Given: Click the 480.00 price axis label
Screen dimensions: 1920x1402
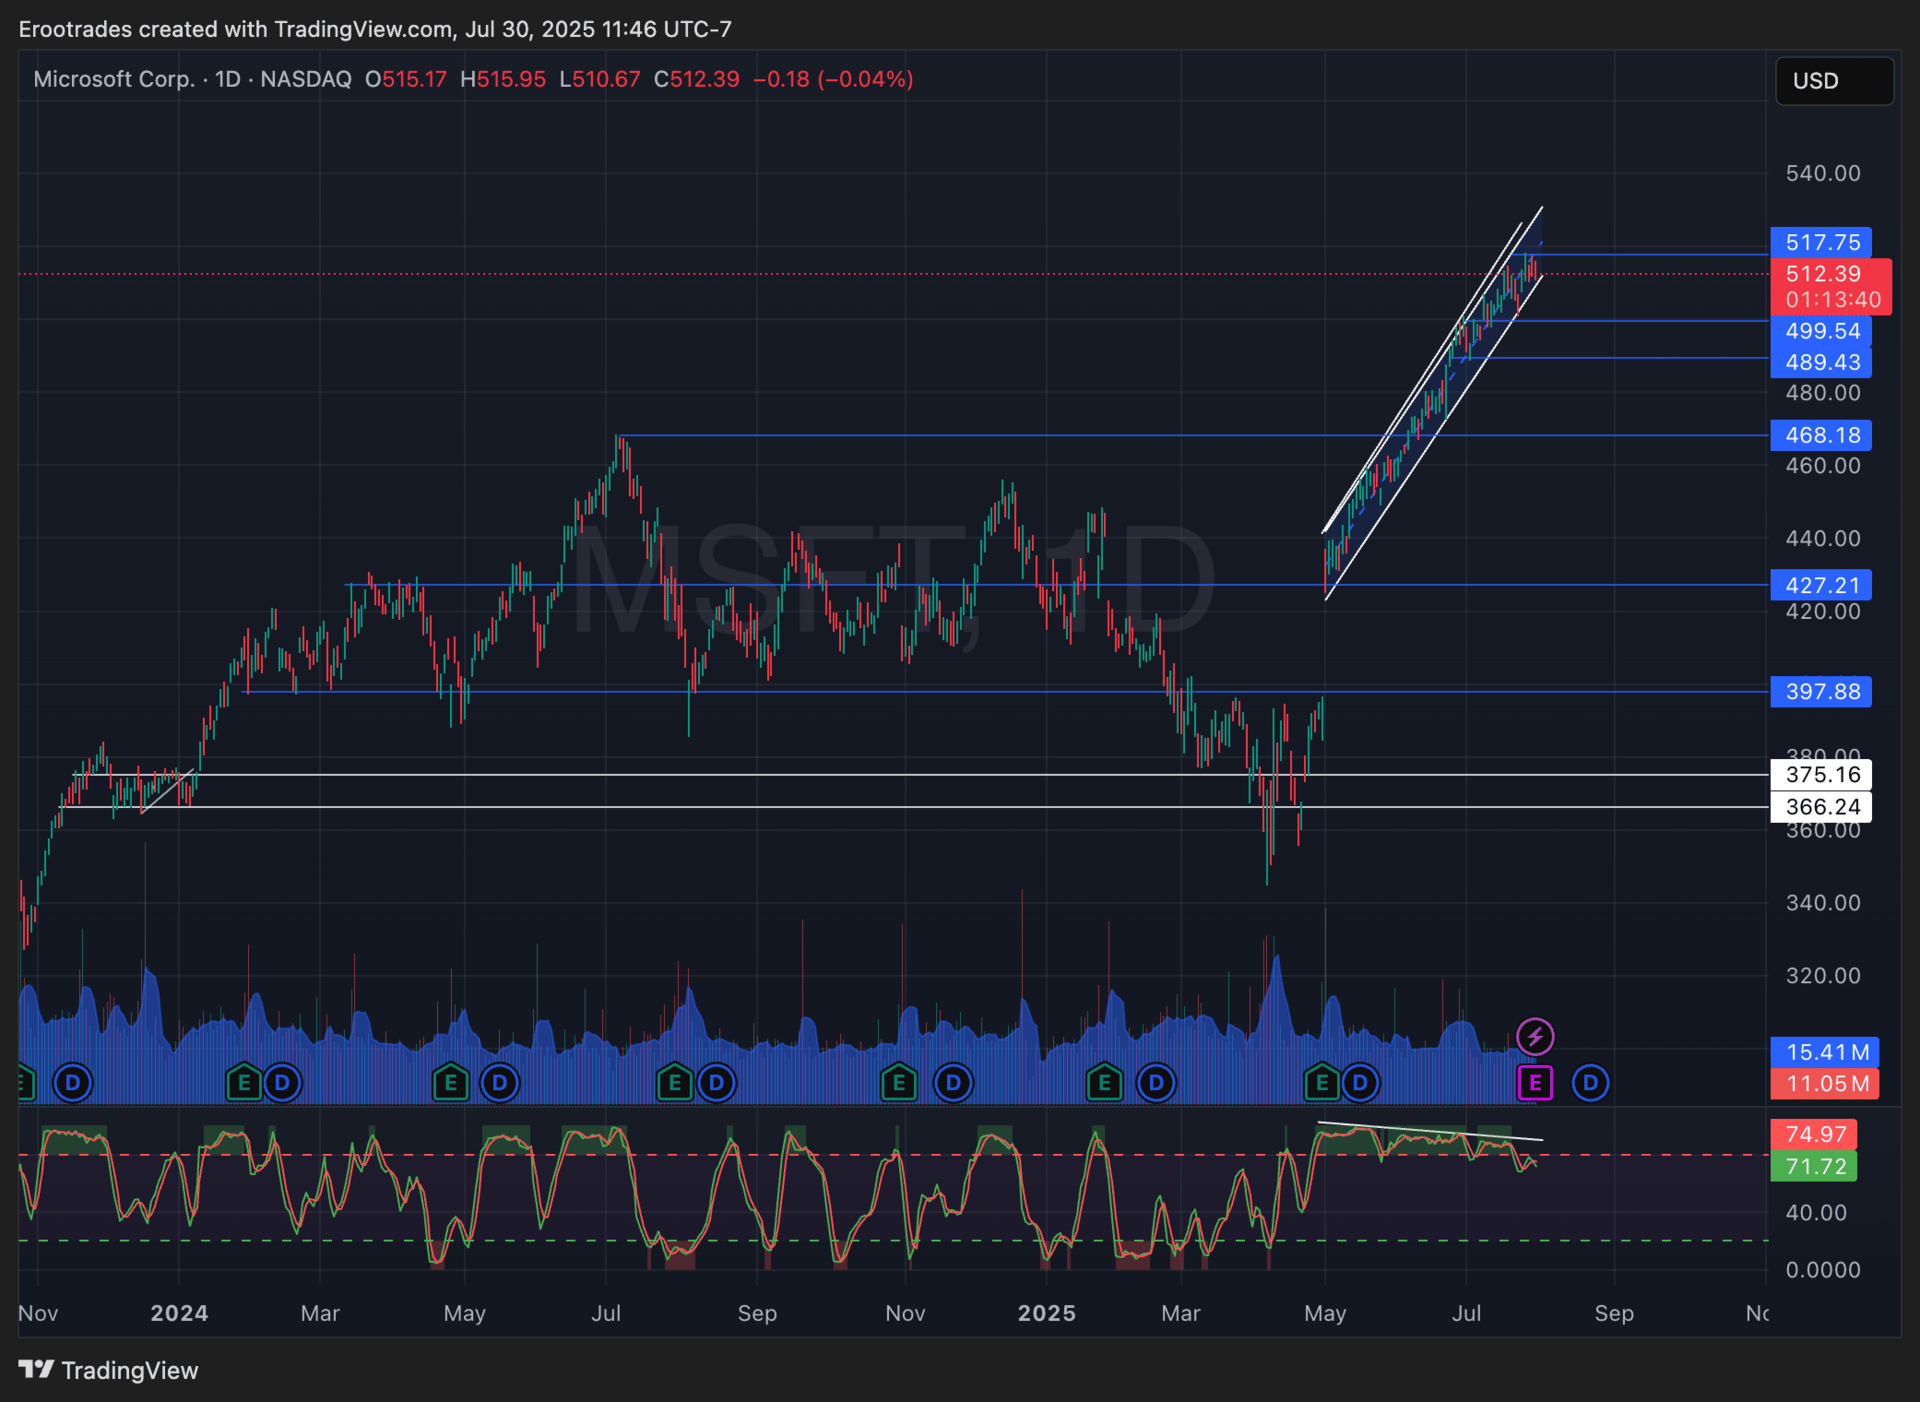Looking at the screenshot, I should point(1823,392).
